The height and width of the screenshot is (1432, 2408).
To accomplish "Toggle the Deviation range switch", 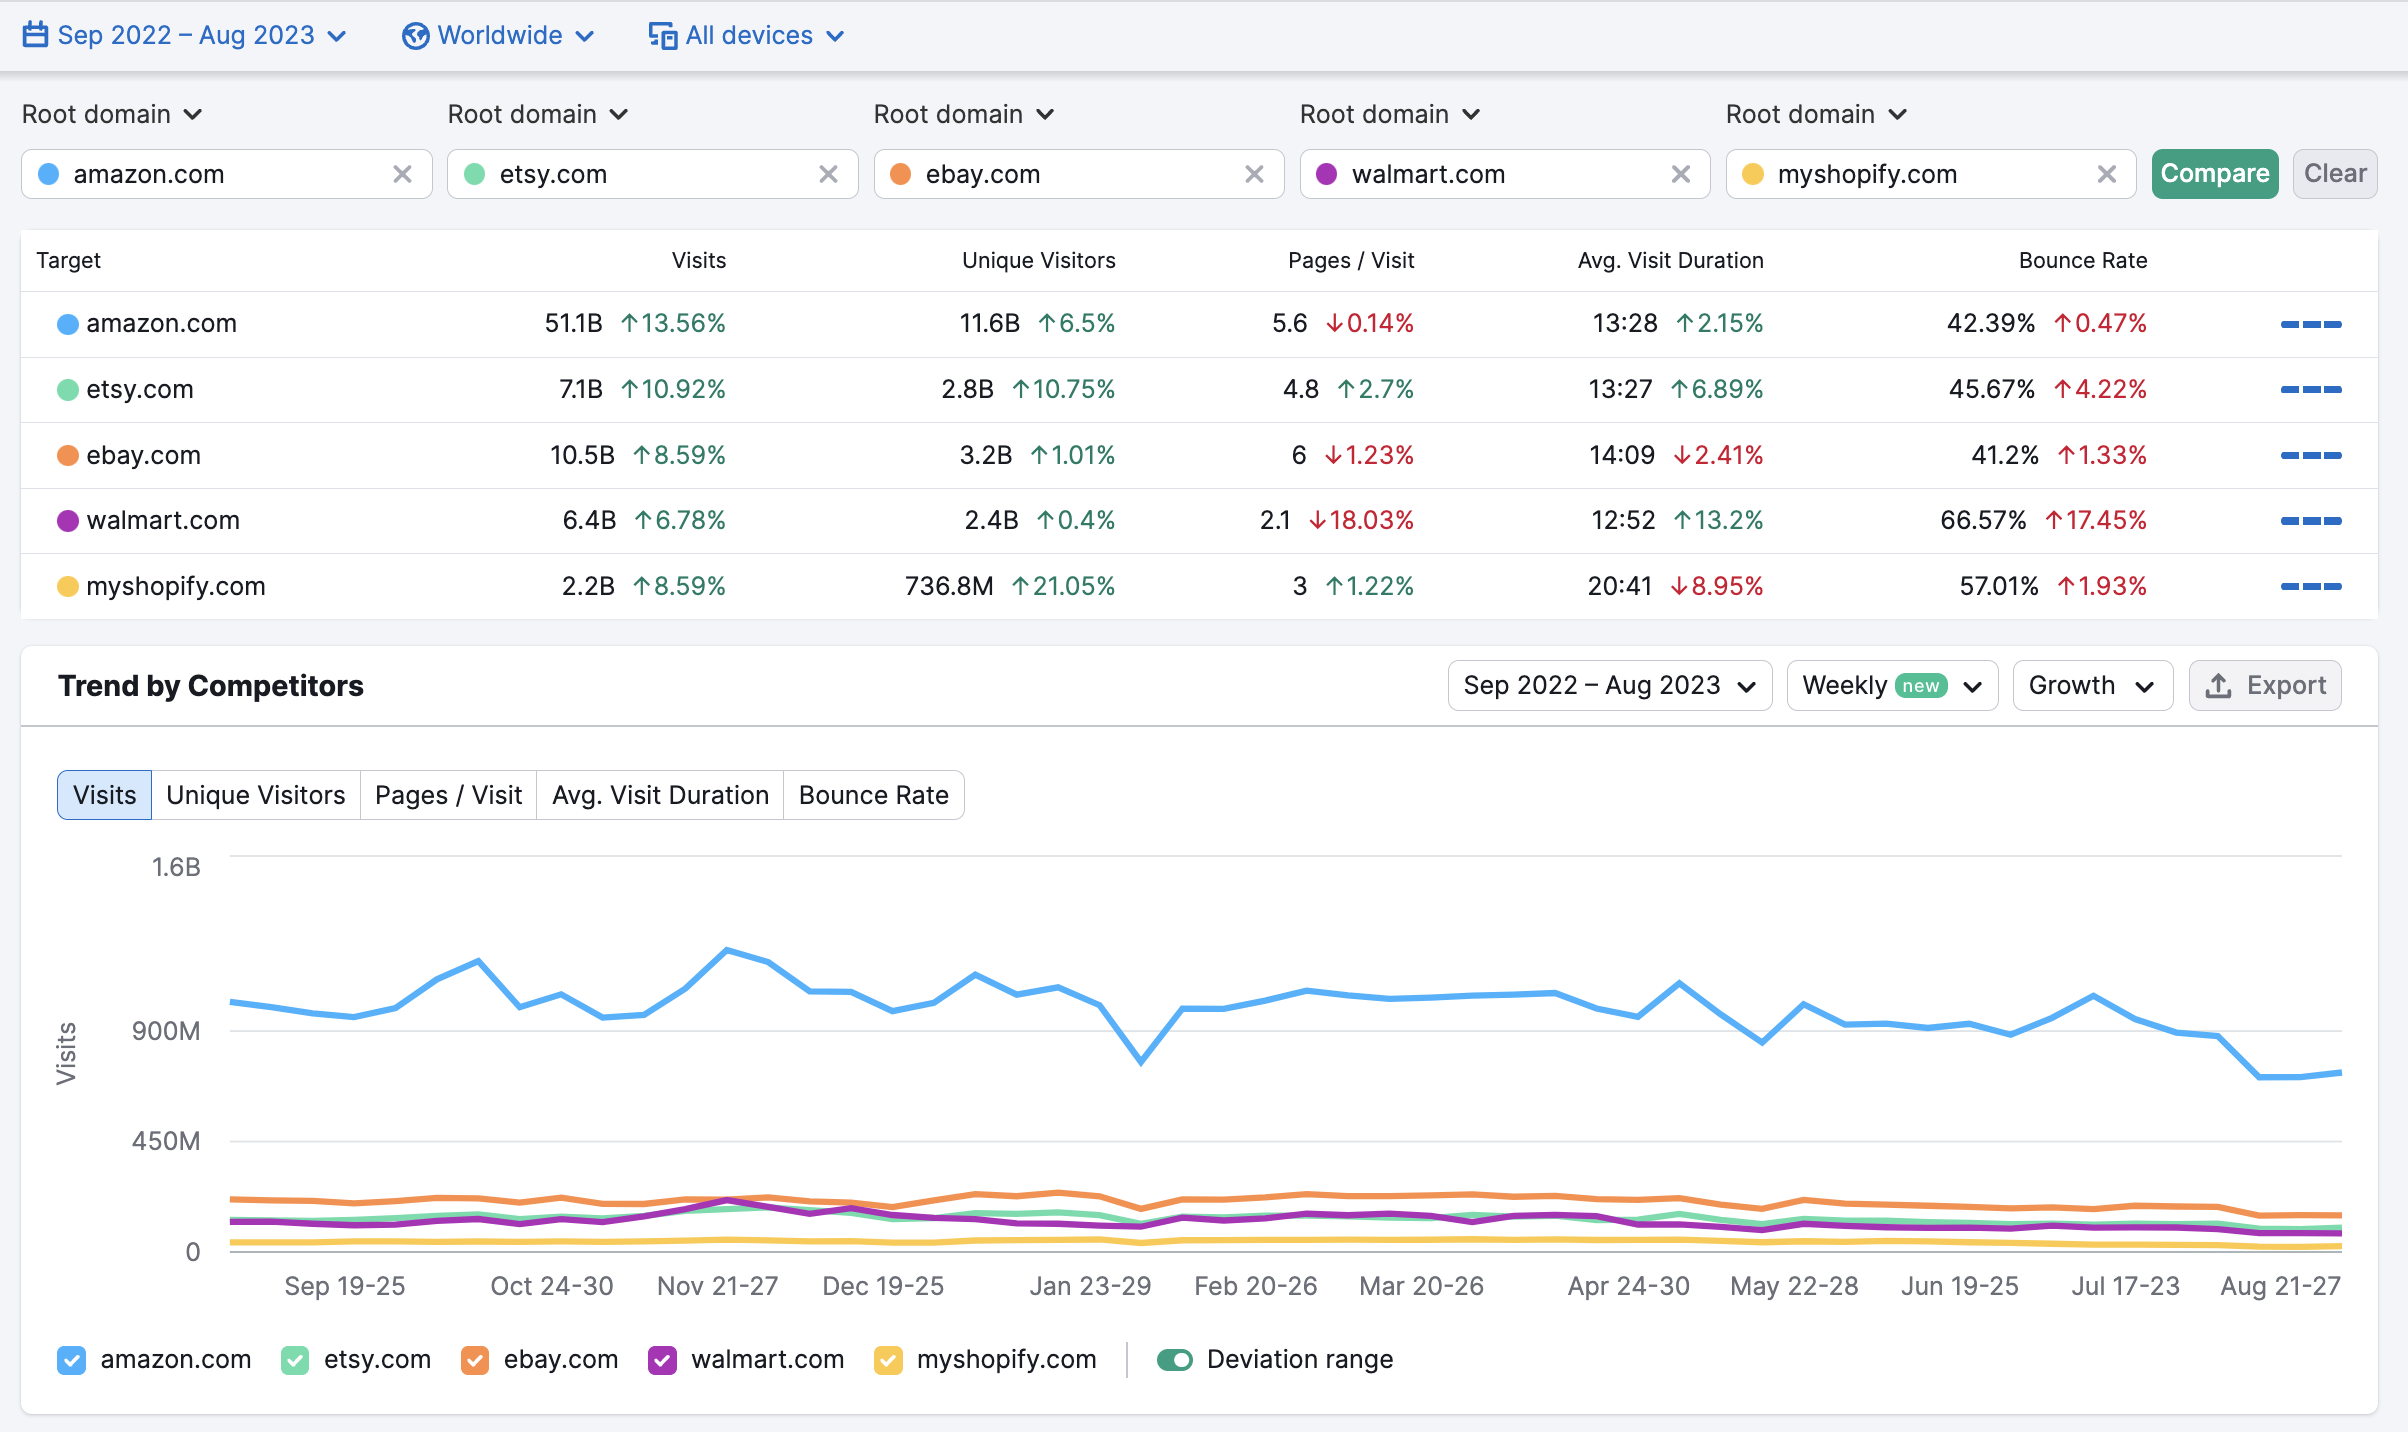I will (1175, 1360).
